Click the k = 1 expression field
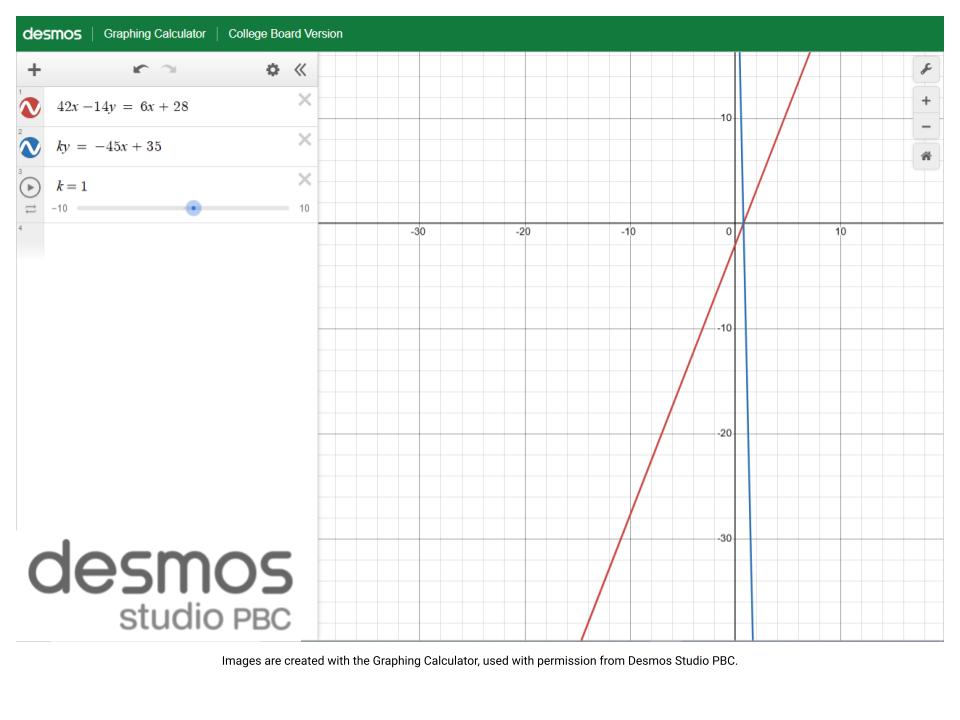This screenshot has width=960, height=720. [72, 186]
